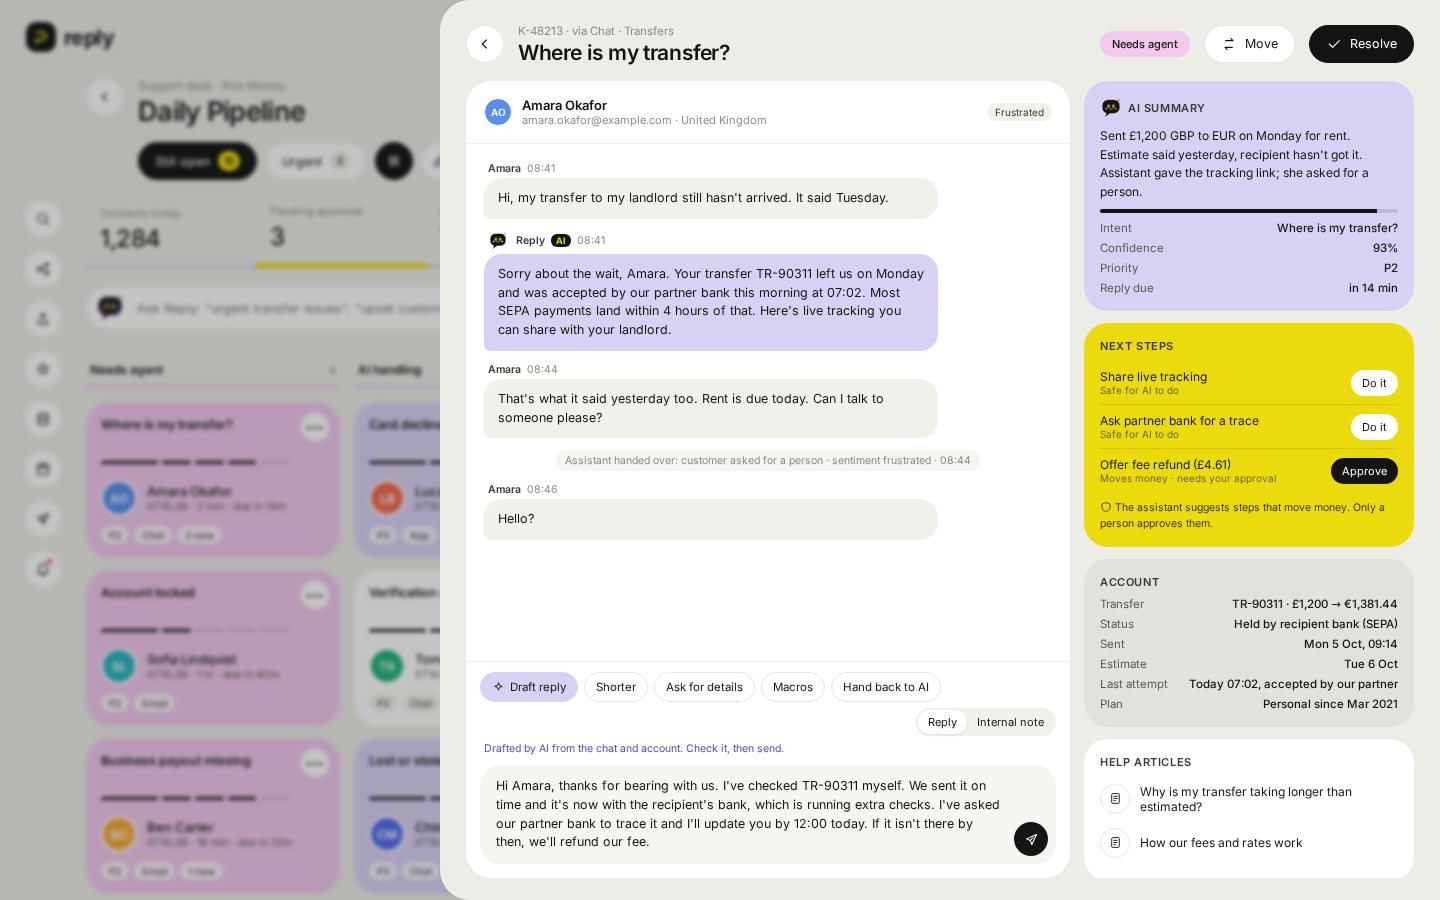This screenshot has width=1440, height=900.
Task: Send the drafted reply with the arrow button
Action: [1031, 839]
